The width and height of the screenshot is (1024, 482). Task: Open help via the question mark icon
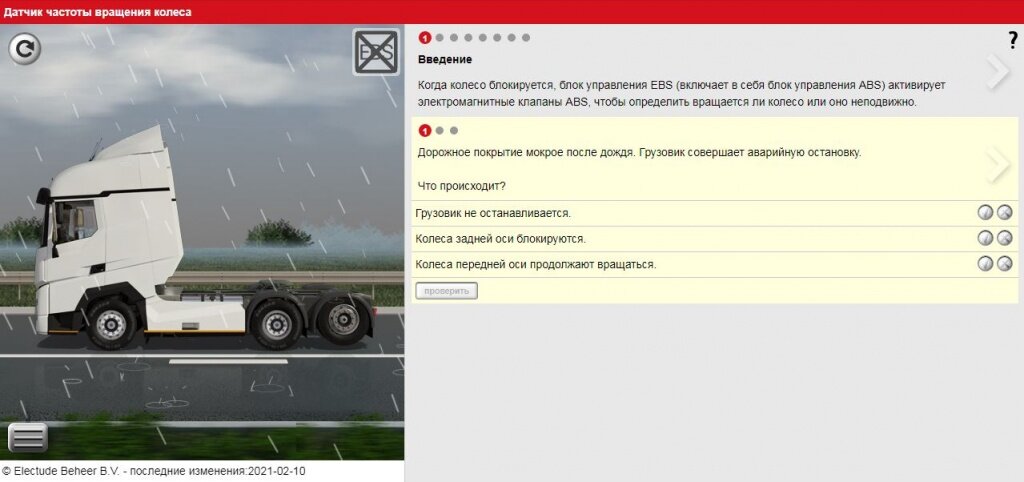coord(1014,40)
